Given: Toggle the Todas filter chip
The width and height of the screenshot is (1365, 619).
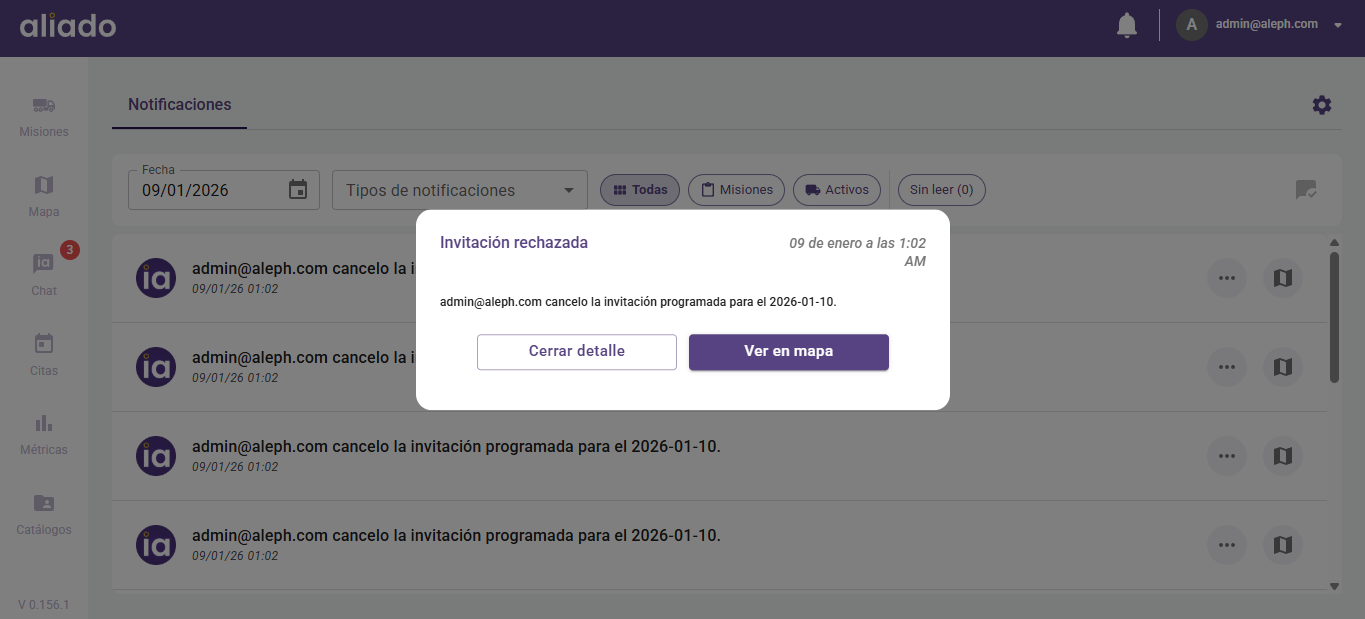Looking at the screenshot, I should (x=640, y=190).
